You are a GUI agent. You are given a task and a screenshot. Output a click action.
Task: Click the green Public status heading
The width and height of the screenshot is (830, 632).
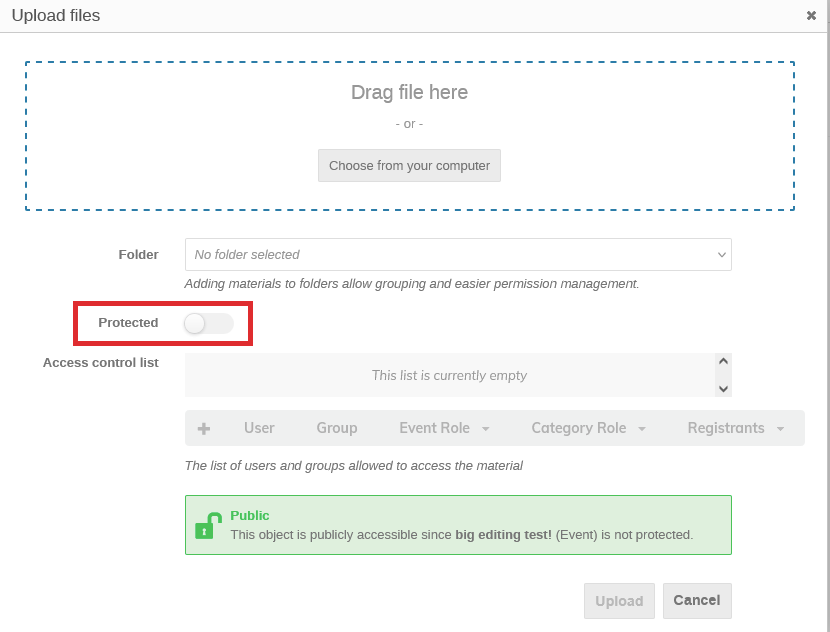point(250,515)
